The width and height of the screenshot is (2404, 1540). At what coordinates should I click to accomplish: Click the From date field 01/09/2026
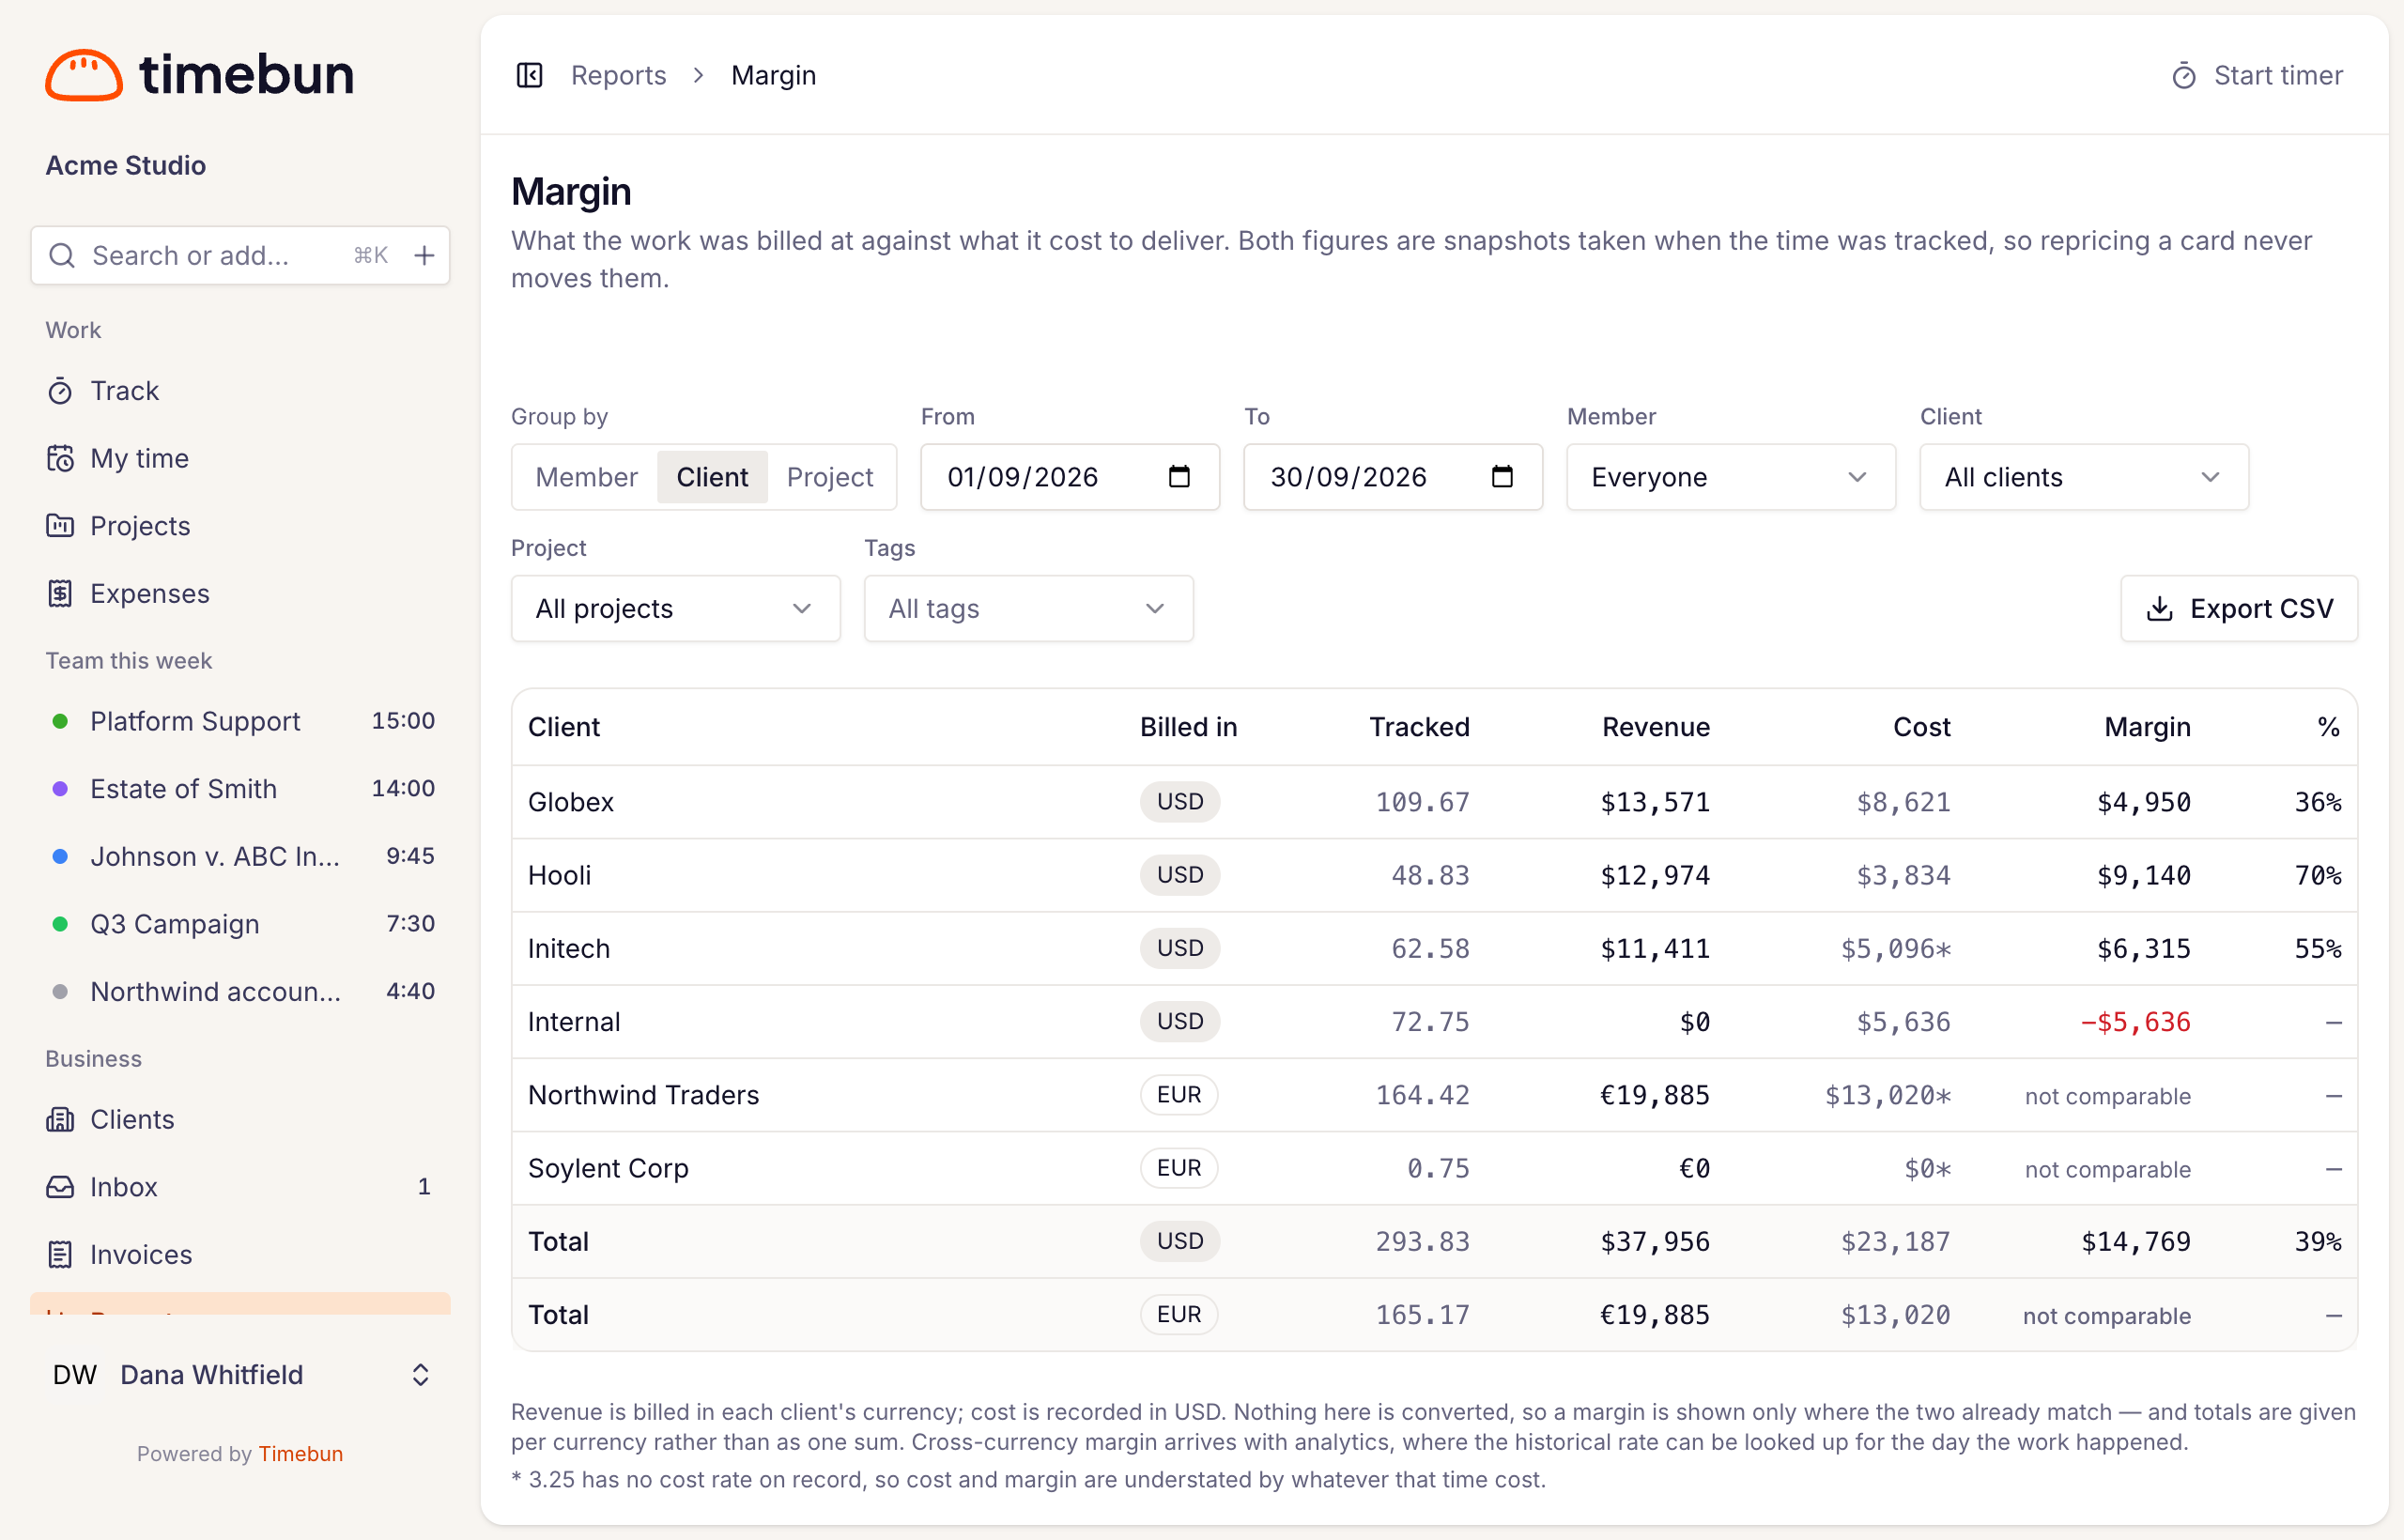point(1070,477)
